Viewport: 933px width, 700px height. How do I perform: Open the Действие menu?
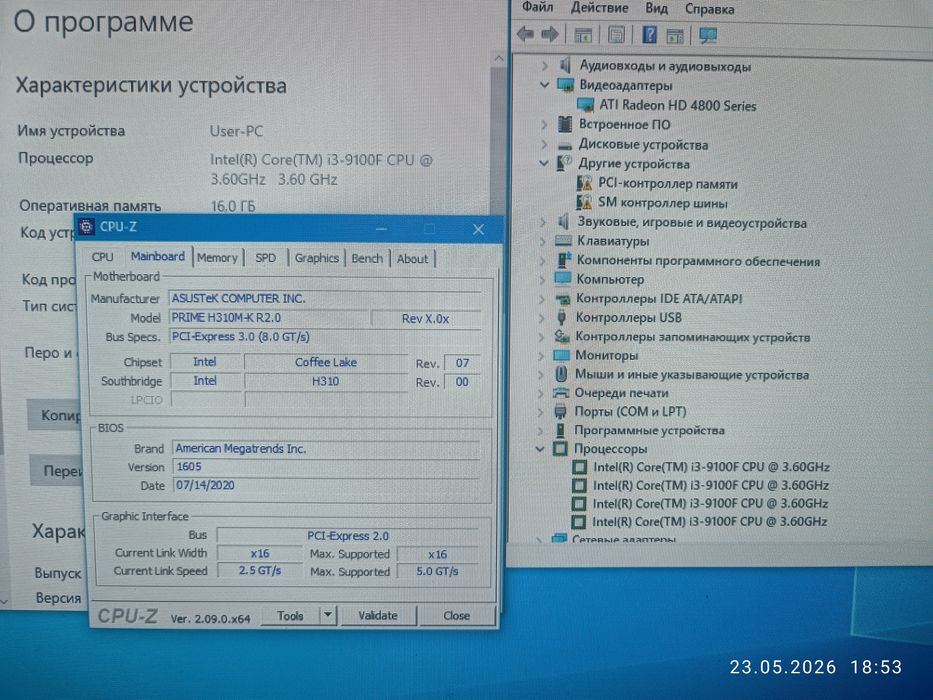(x=599, y=8)
